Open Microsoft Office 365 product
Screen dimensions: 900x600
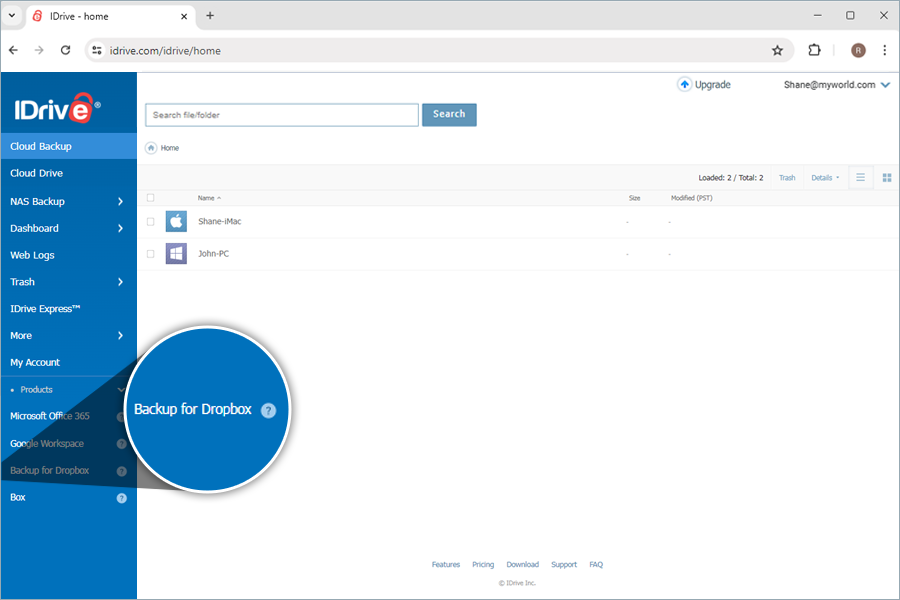(50, 416)
